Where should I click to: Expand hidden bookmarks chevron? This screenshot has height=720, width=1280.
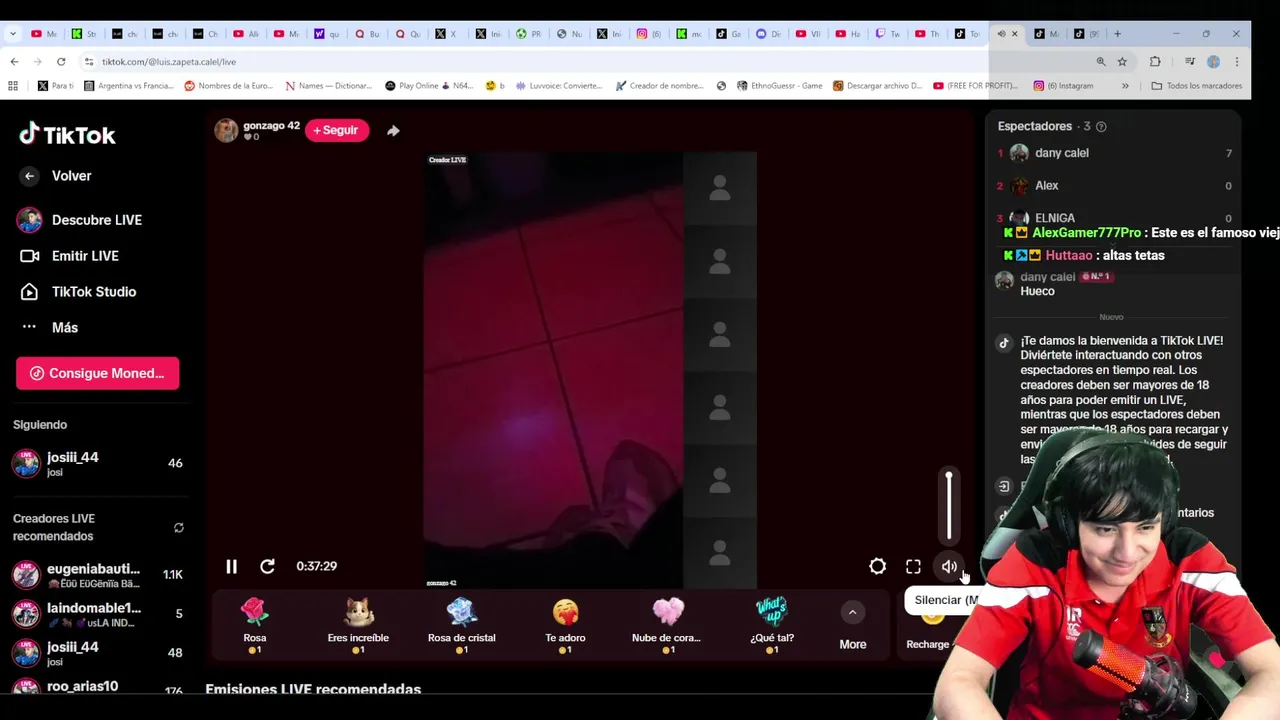[x=1125, y=86]
